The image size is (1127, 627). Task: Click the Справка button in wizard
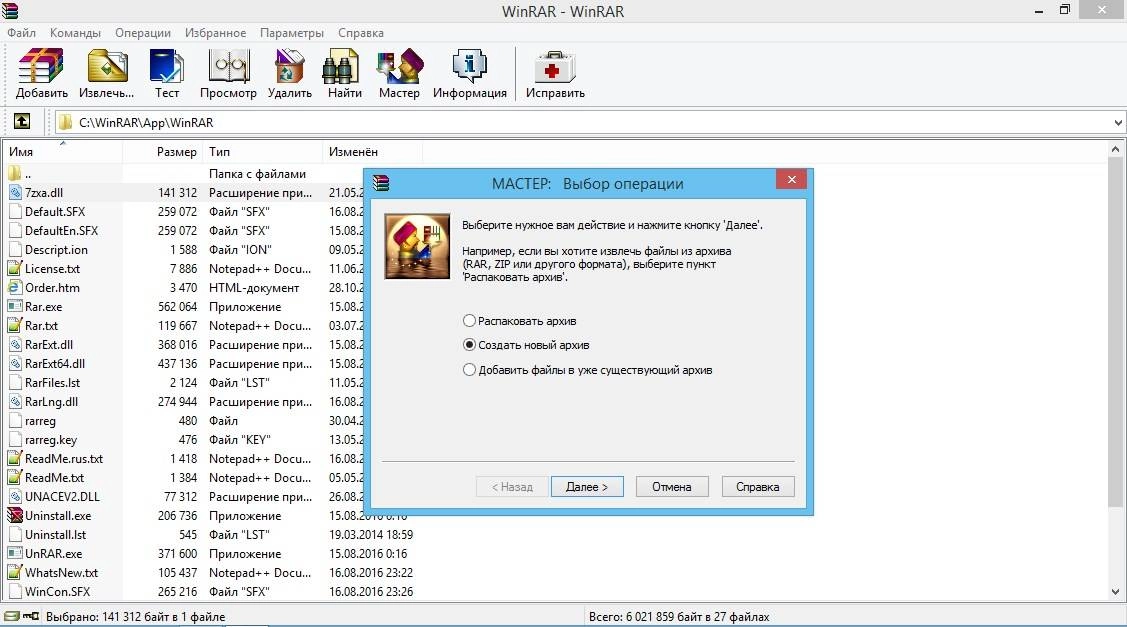[758, 487]
